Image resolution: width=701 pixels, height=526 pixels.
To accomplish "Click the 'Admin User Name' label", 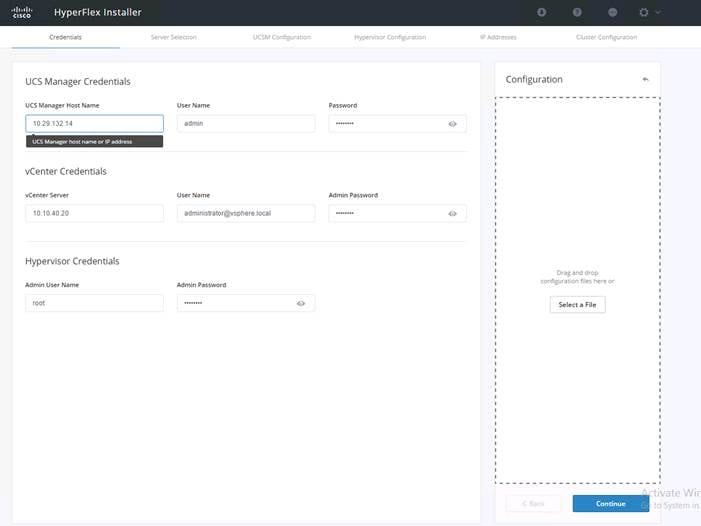I will (52, 285).
